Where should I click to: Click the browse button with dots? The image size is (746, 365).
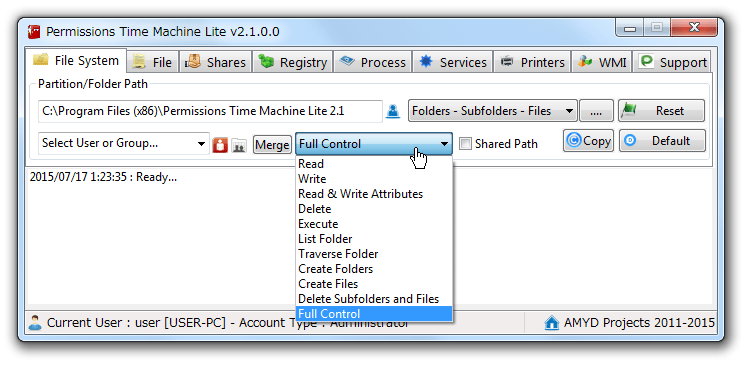point(596,111)
